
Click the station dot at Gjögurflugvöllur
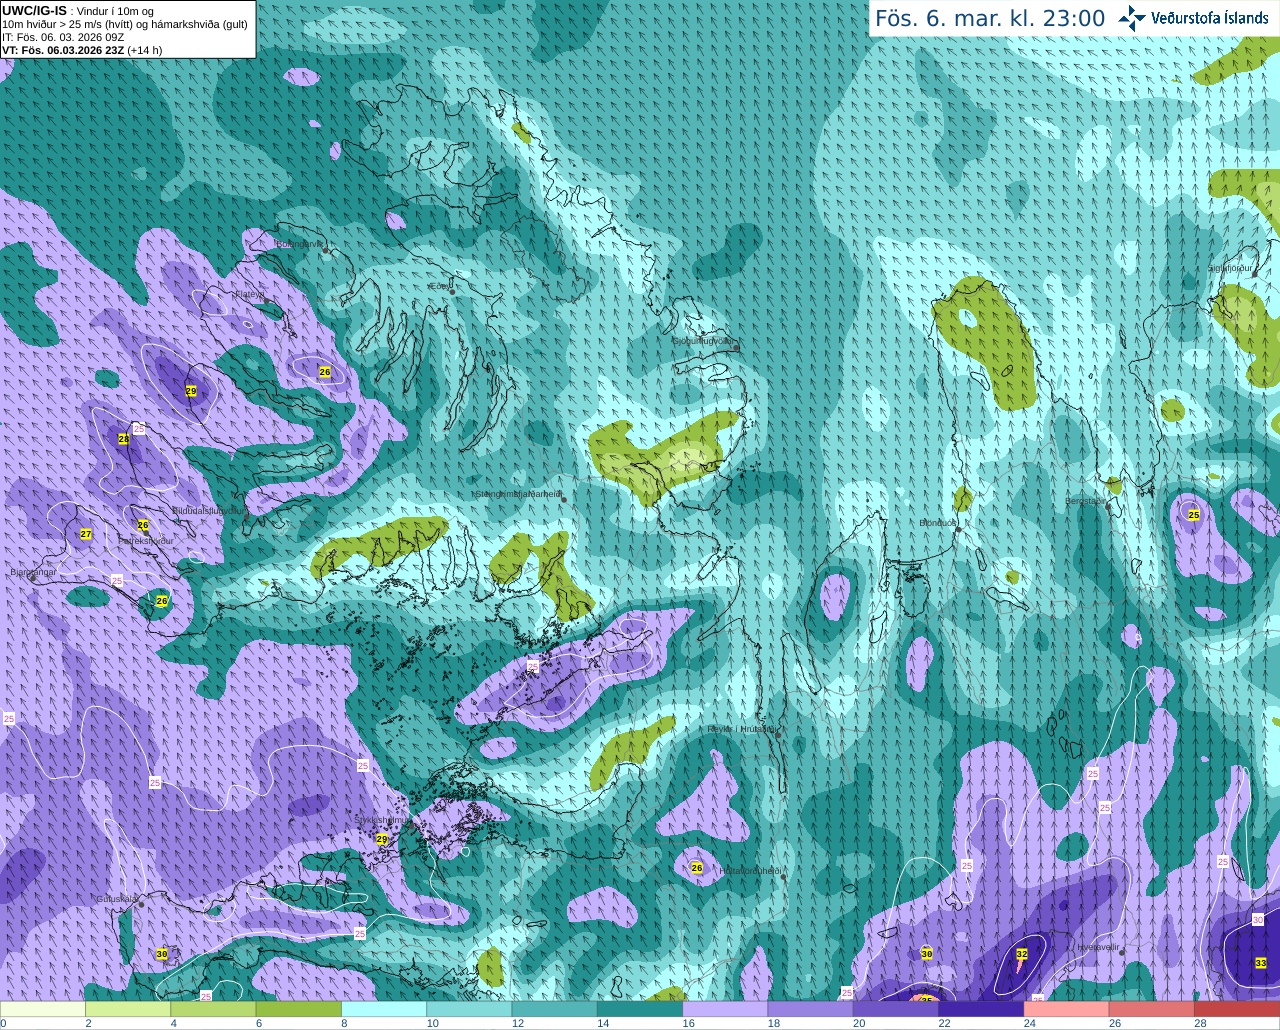coord(738,346)
